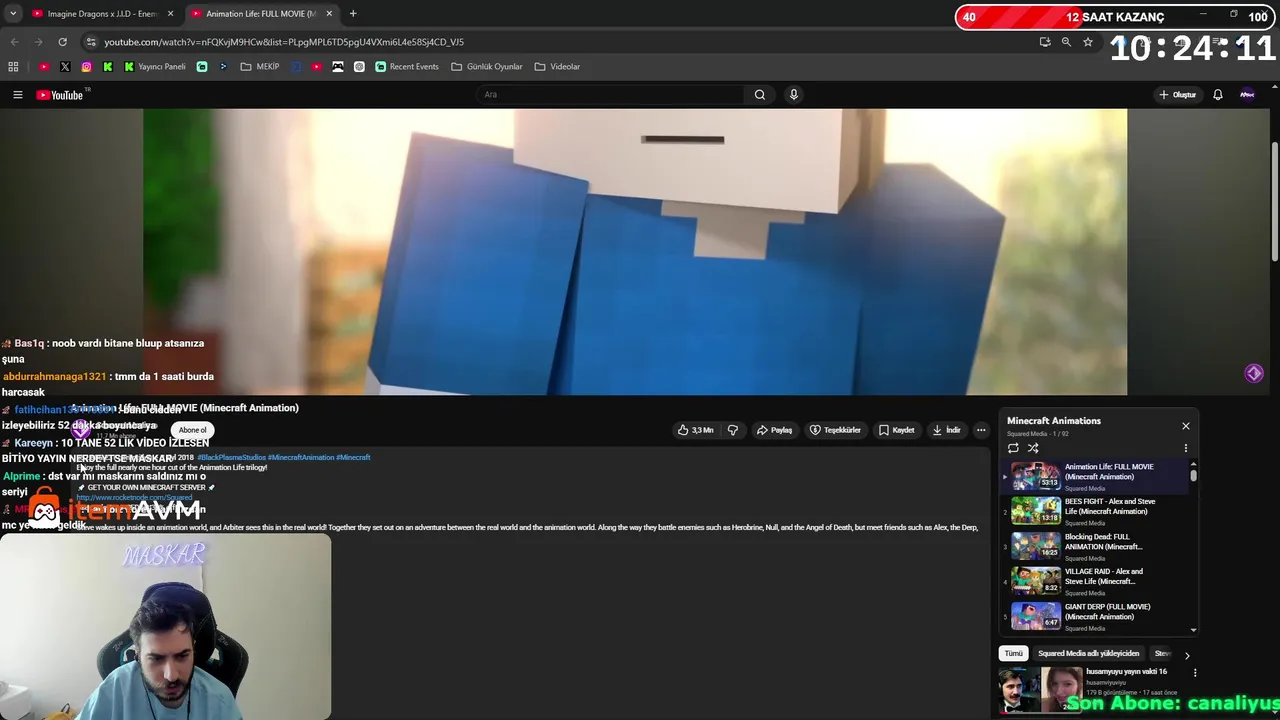Click the video player area
Viewport: 1280px width, 720px height.
[635, 252]
